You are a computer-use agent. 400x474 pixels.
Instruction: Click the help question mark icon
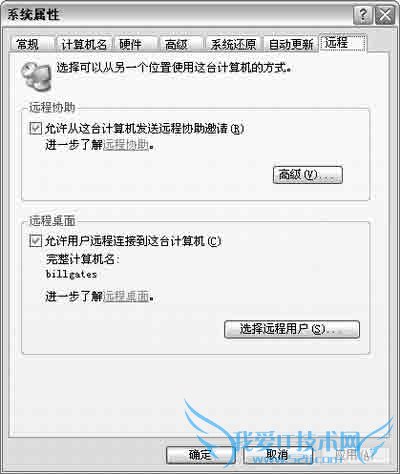click(x=363, y=15)
